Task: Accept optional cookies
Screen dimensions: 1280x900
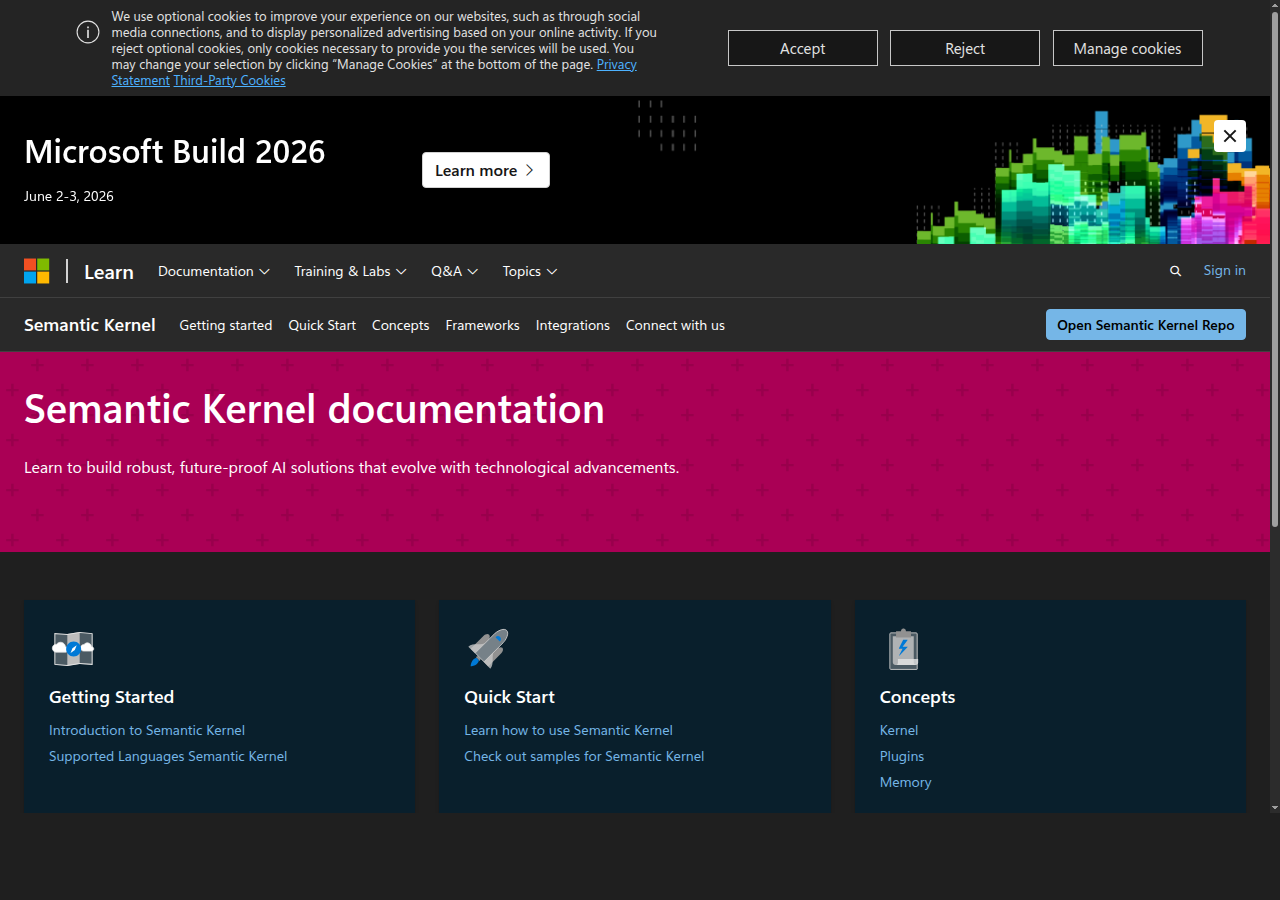Action: 803,48
